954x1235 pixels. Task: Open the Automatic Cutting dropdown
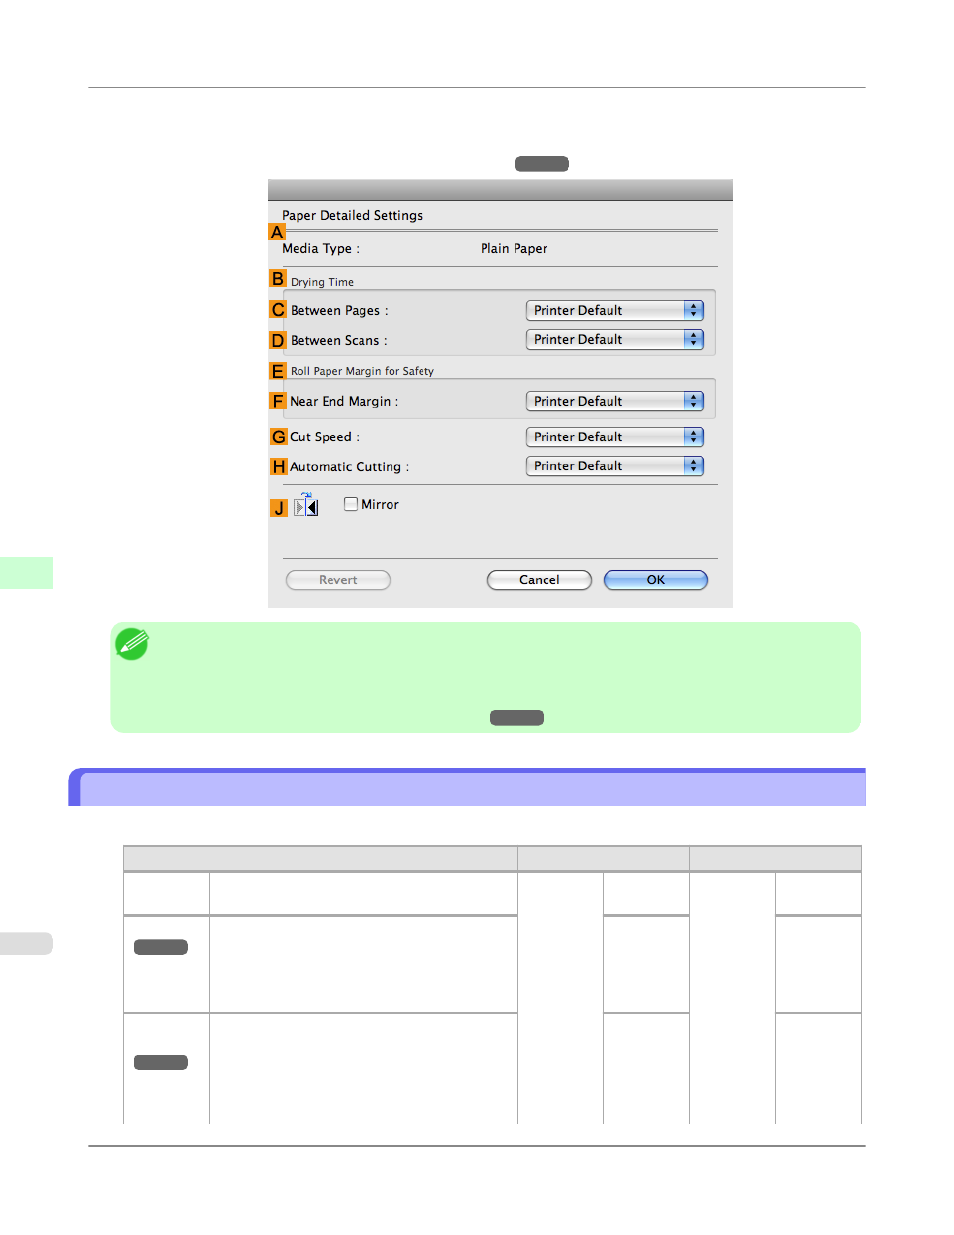point(615,466)
